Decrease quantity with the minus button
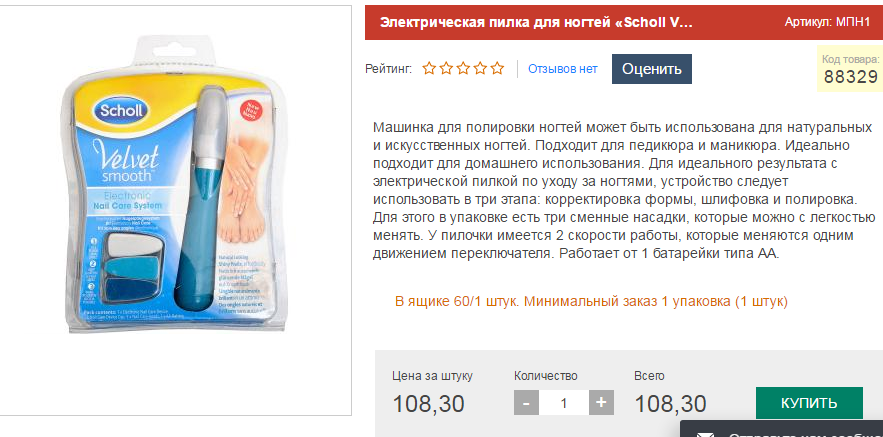Screen dimensions: 883x437 pyautogui.click(x=527, y=403)
